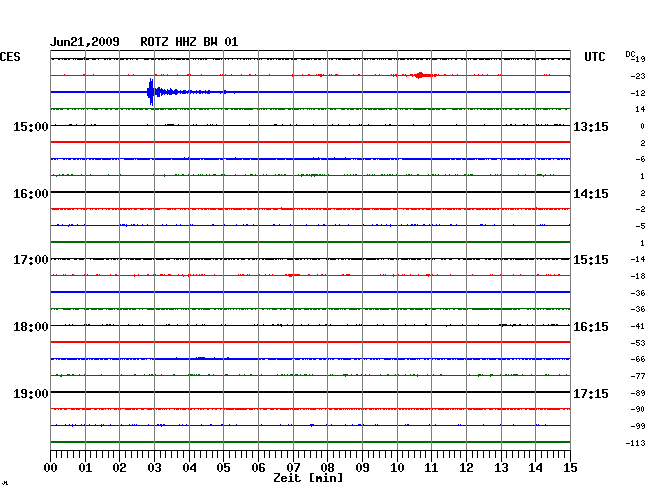Click the 18:00 local time label
Image resolution: width=650 pixels, height=494 pixels.
coord(31,327)
